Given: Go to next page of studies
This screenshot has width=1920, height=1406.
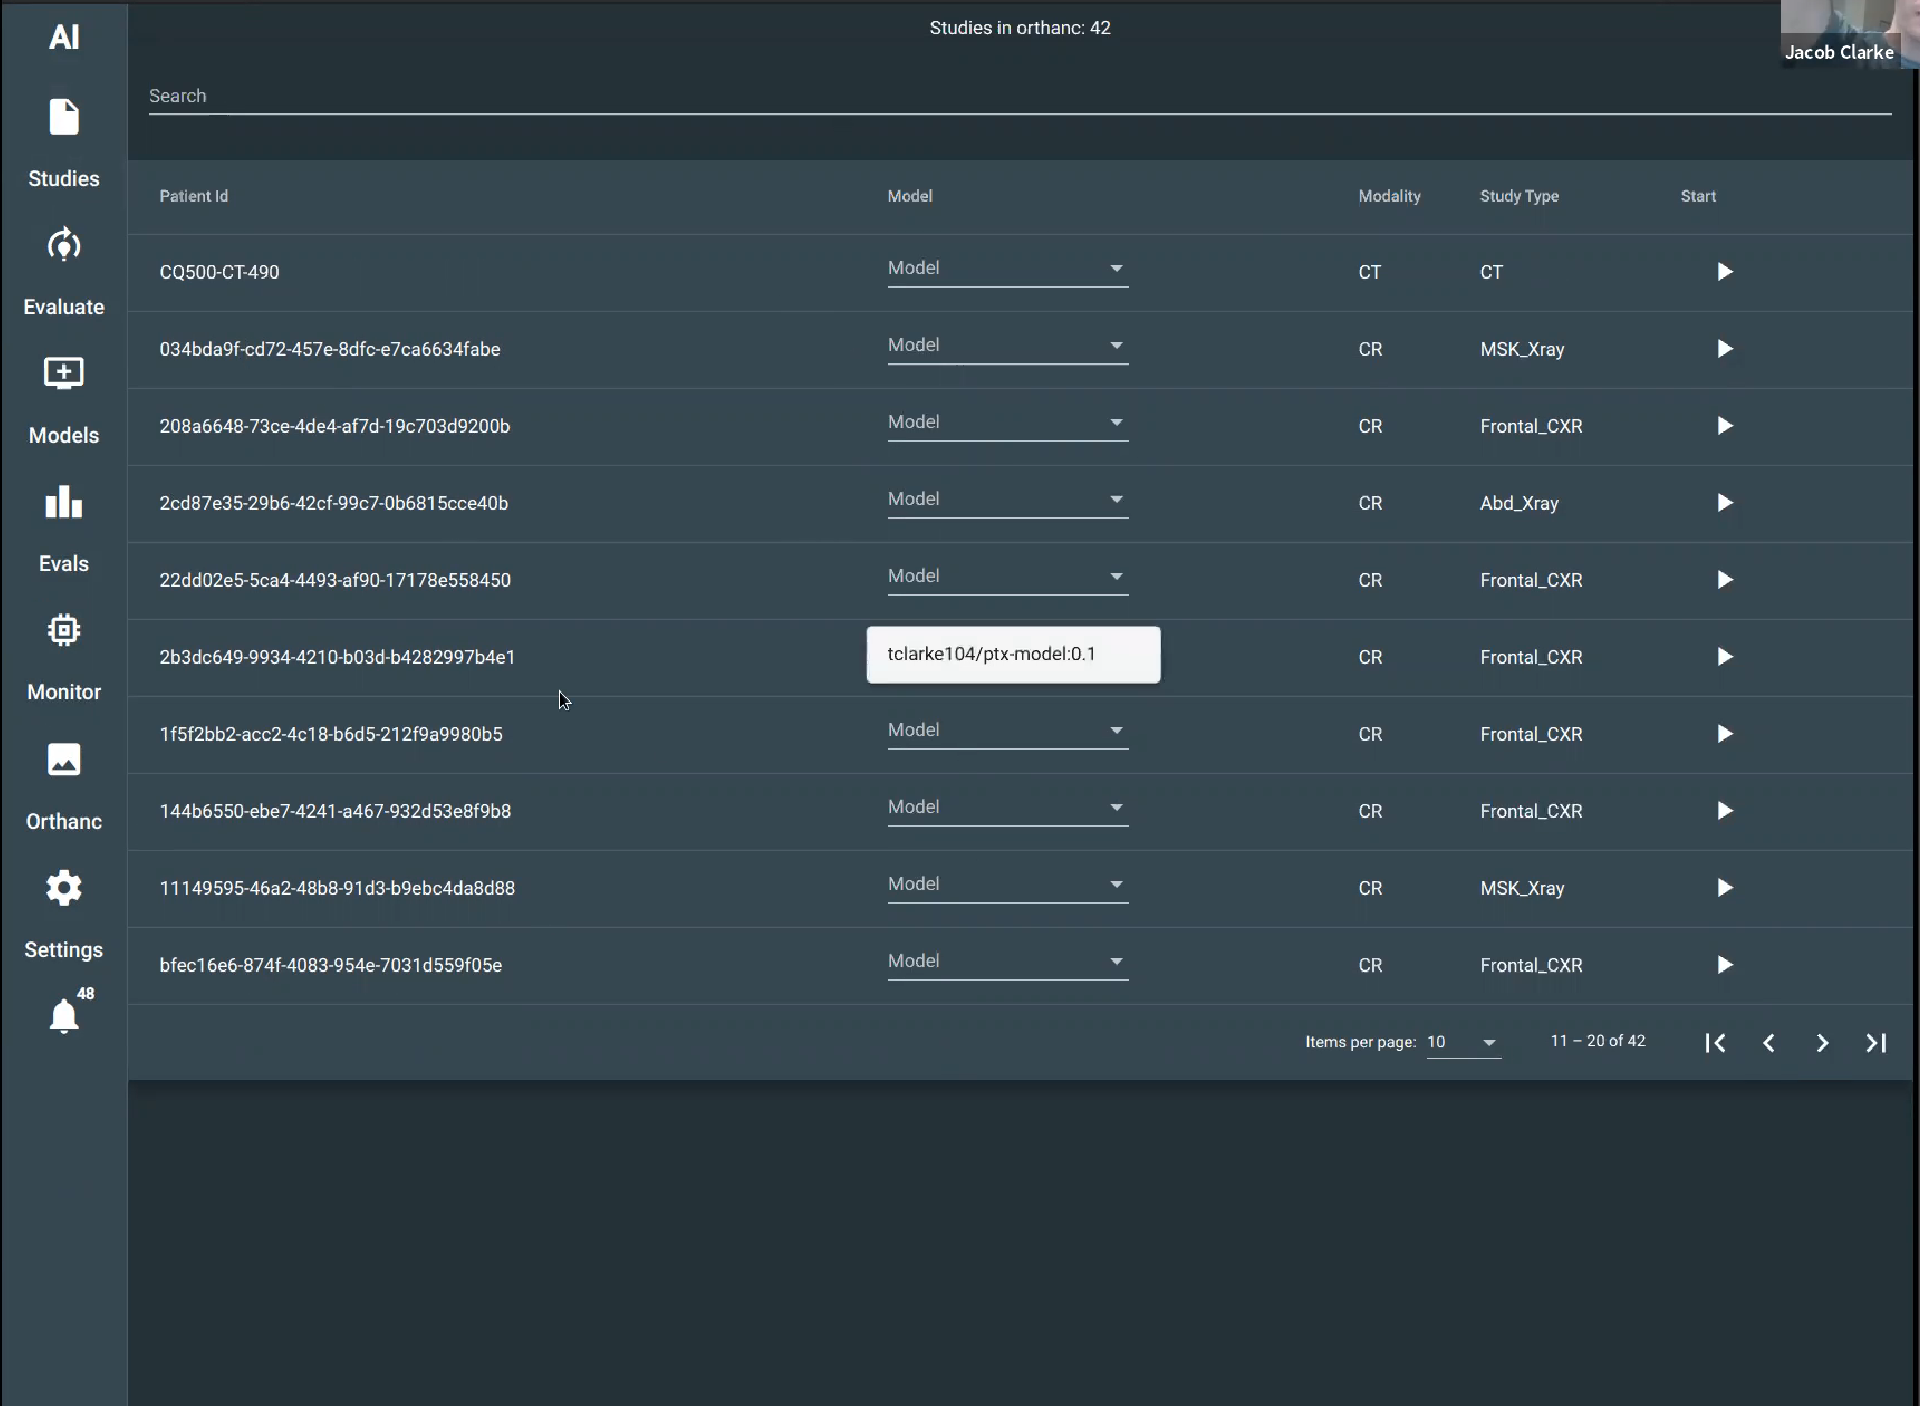Looking at the screenshot, I should [1822, 1043].
